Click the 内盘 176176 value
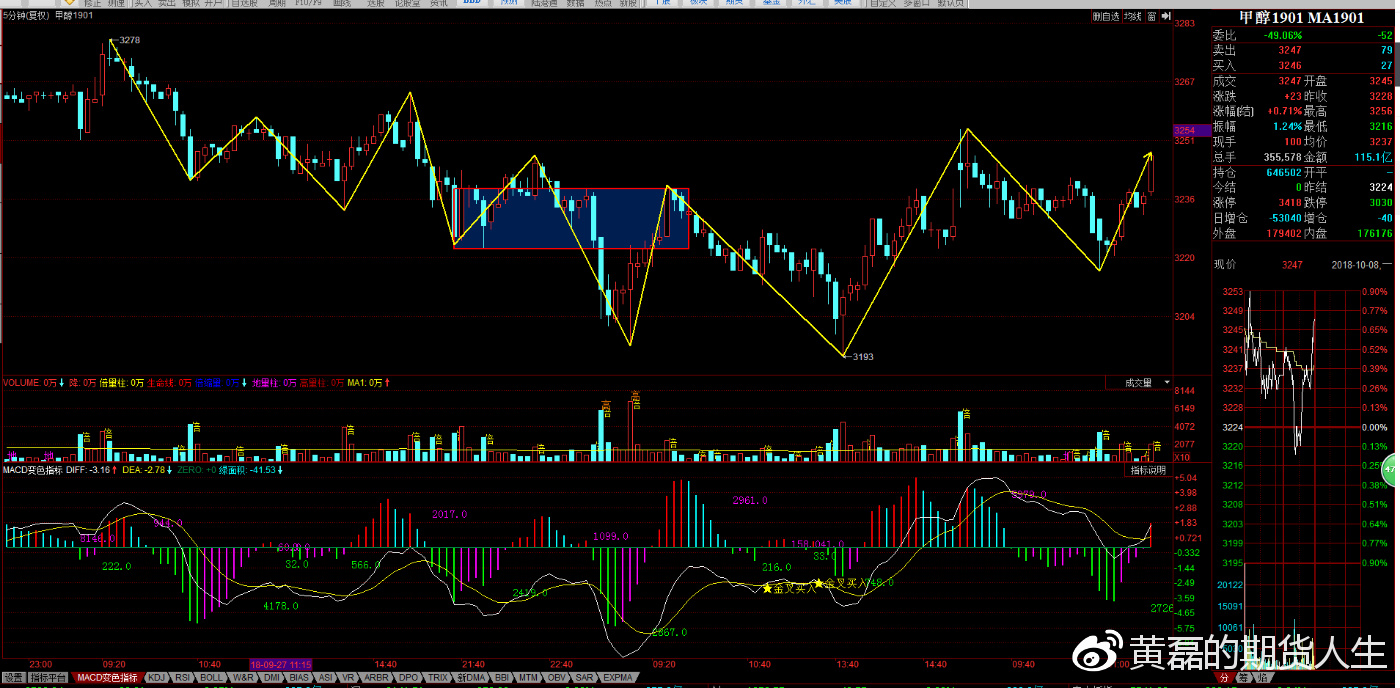Screen dimensions: 1400x688 1374,233
